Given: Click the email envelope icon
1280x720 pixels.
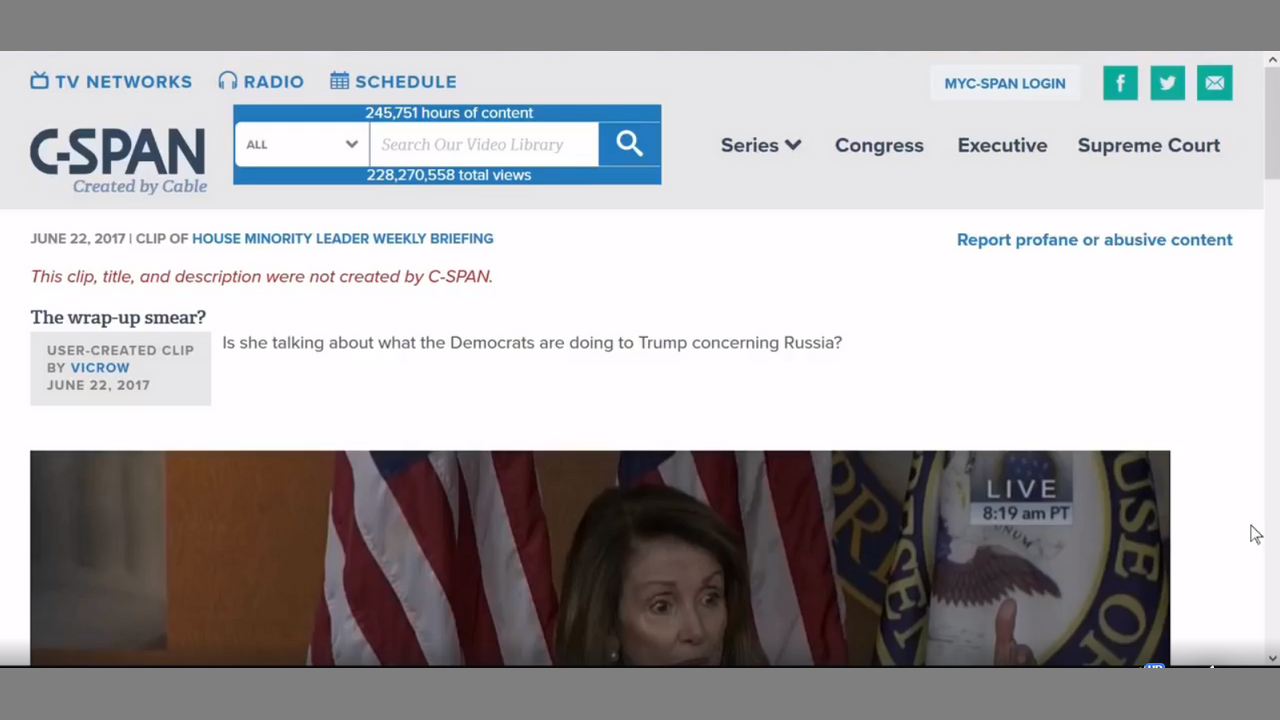Looking at the screenshot, I should click(1214, 83).
